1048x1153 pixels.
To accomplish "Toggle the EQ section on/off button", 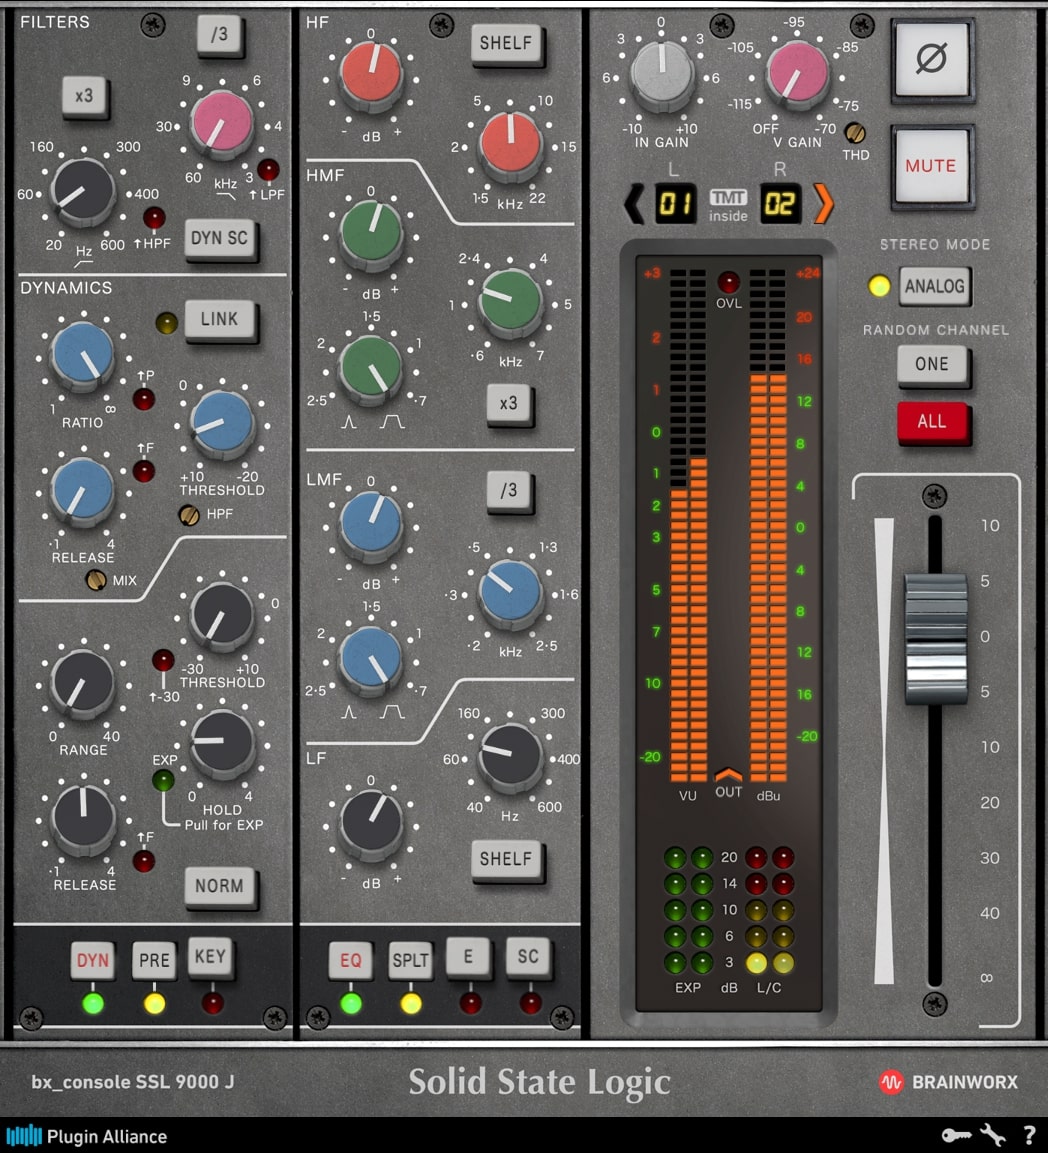I will (350, 960).
